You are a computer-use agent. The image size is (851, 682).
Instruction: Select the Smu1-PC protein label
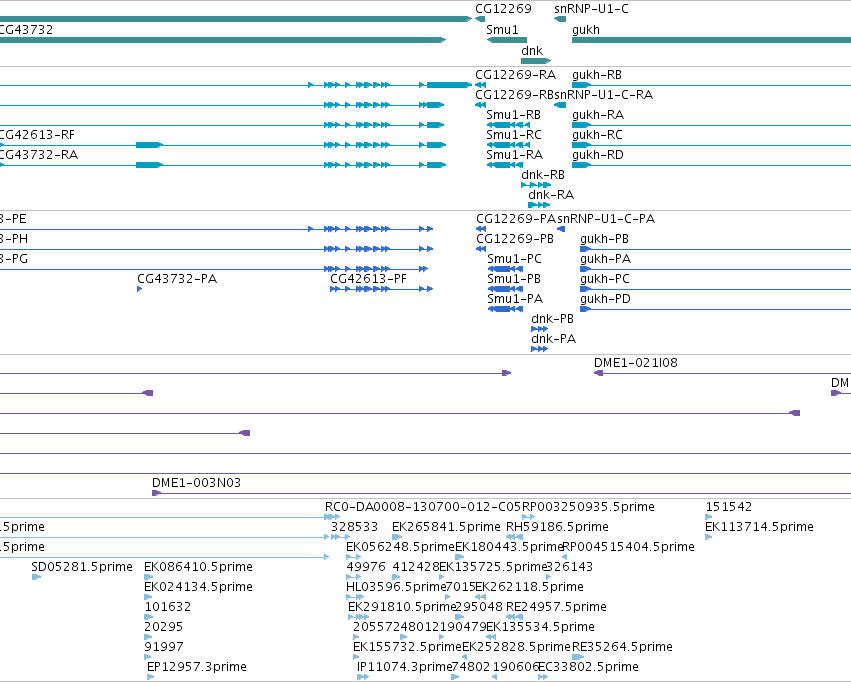pyautogui.click(x=514, y=259)
